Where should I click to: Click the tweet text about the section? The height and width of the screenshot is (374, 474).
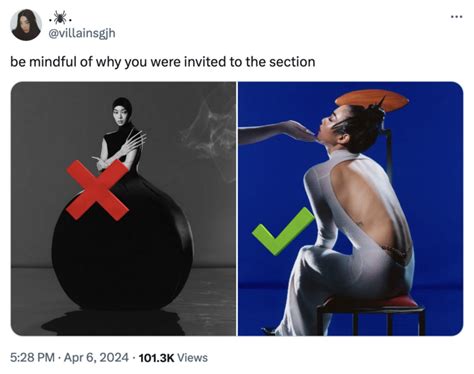click(x=163, y=62)
